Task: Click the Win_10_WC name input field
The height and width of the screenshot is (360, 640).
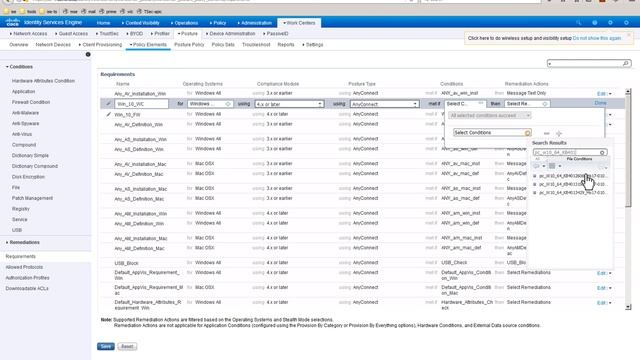Action: pos(141,104)
